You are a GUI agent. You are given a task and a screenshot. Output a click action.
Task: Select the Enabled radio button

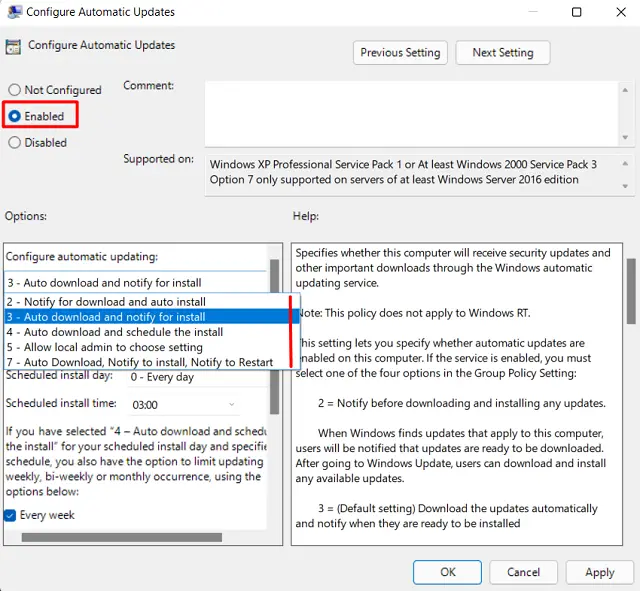tap(15, 116)
